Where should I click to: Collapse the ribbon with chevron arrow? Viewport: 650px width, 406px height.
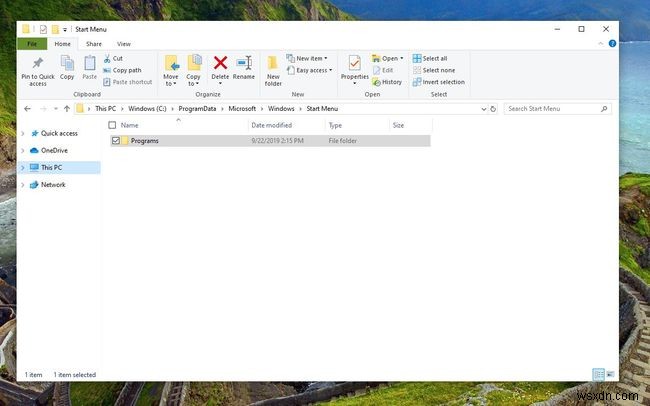(x=600, y=44)
